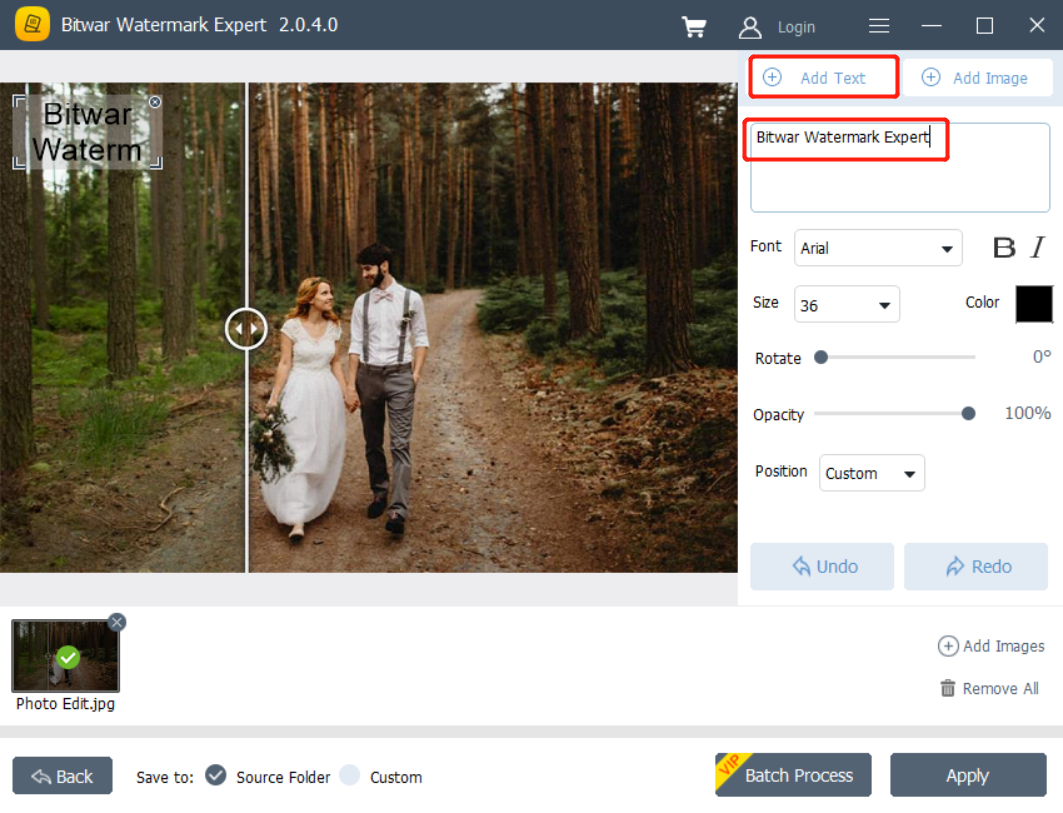Click the Photo Edit.jpg filename

65,704
